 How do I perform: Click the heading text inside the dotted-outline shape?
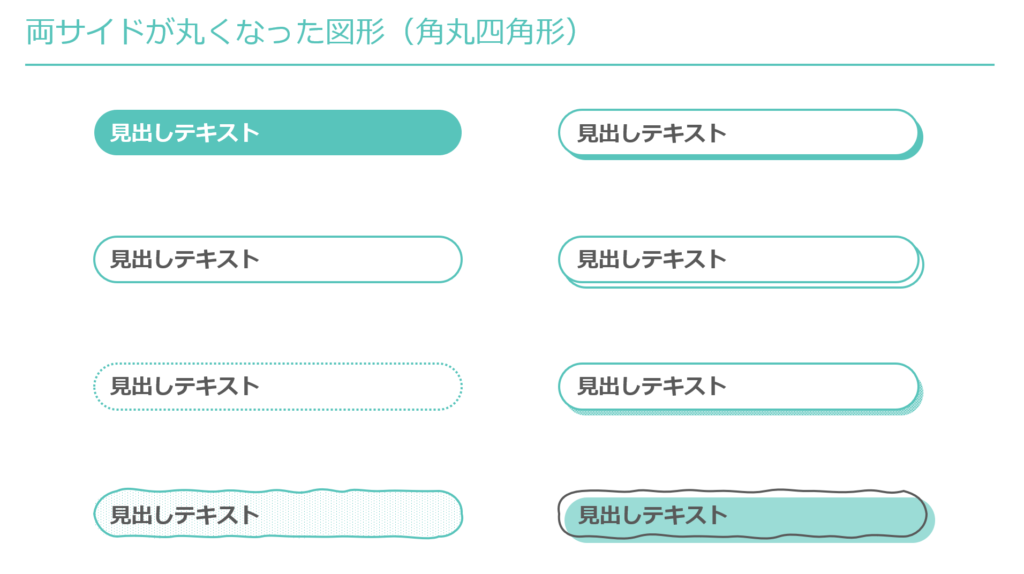184,387
